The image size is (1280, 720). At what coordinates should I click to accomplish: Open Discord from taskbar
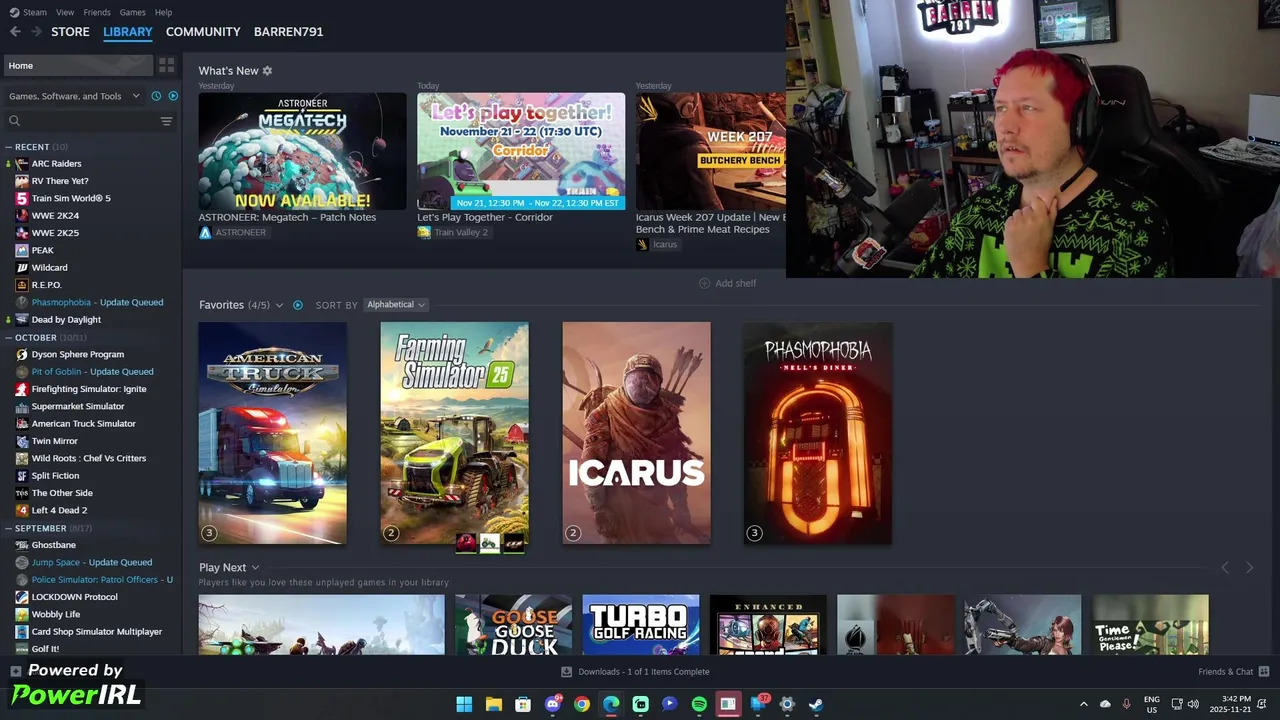pos(553,704)
